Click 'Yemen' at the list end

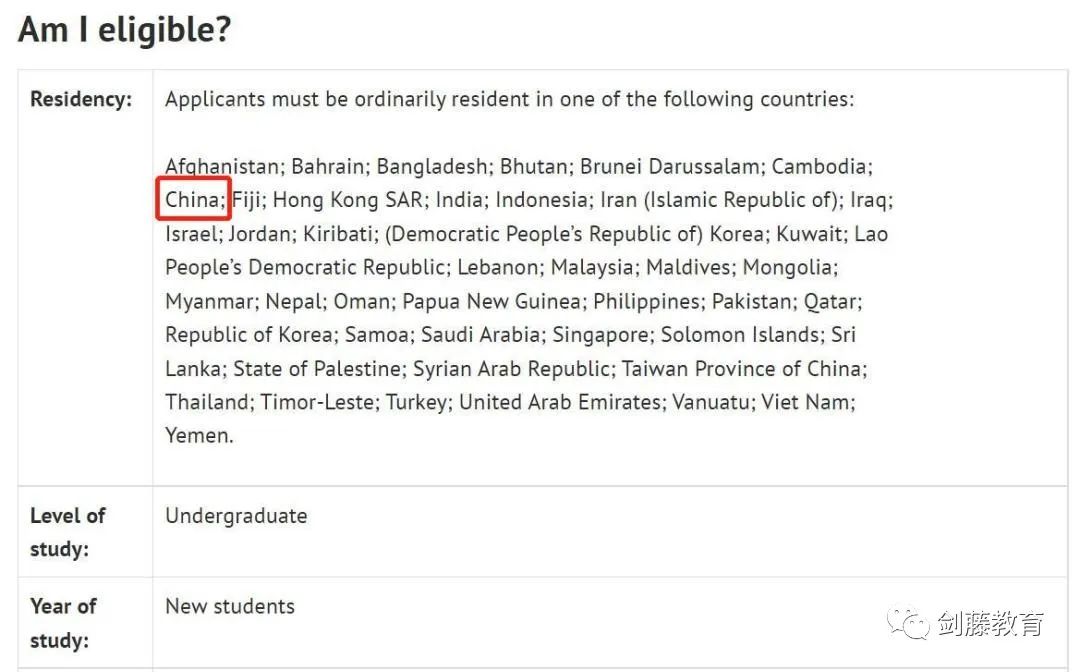(x=196, y=435)
